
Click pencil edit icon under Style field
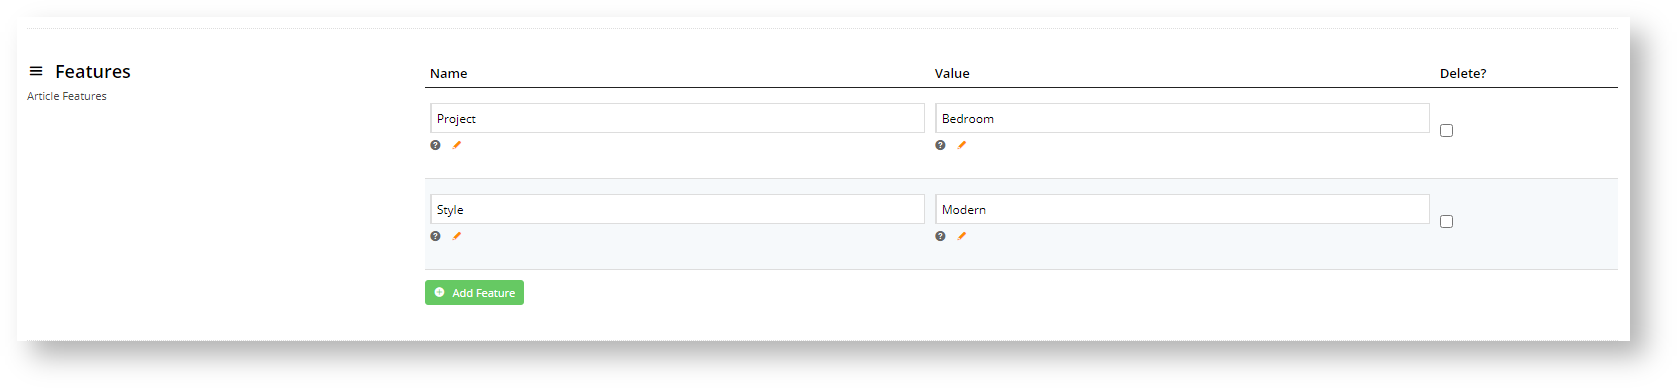point(457,236)
